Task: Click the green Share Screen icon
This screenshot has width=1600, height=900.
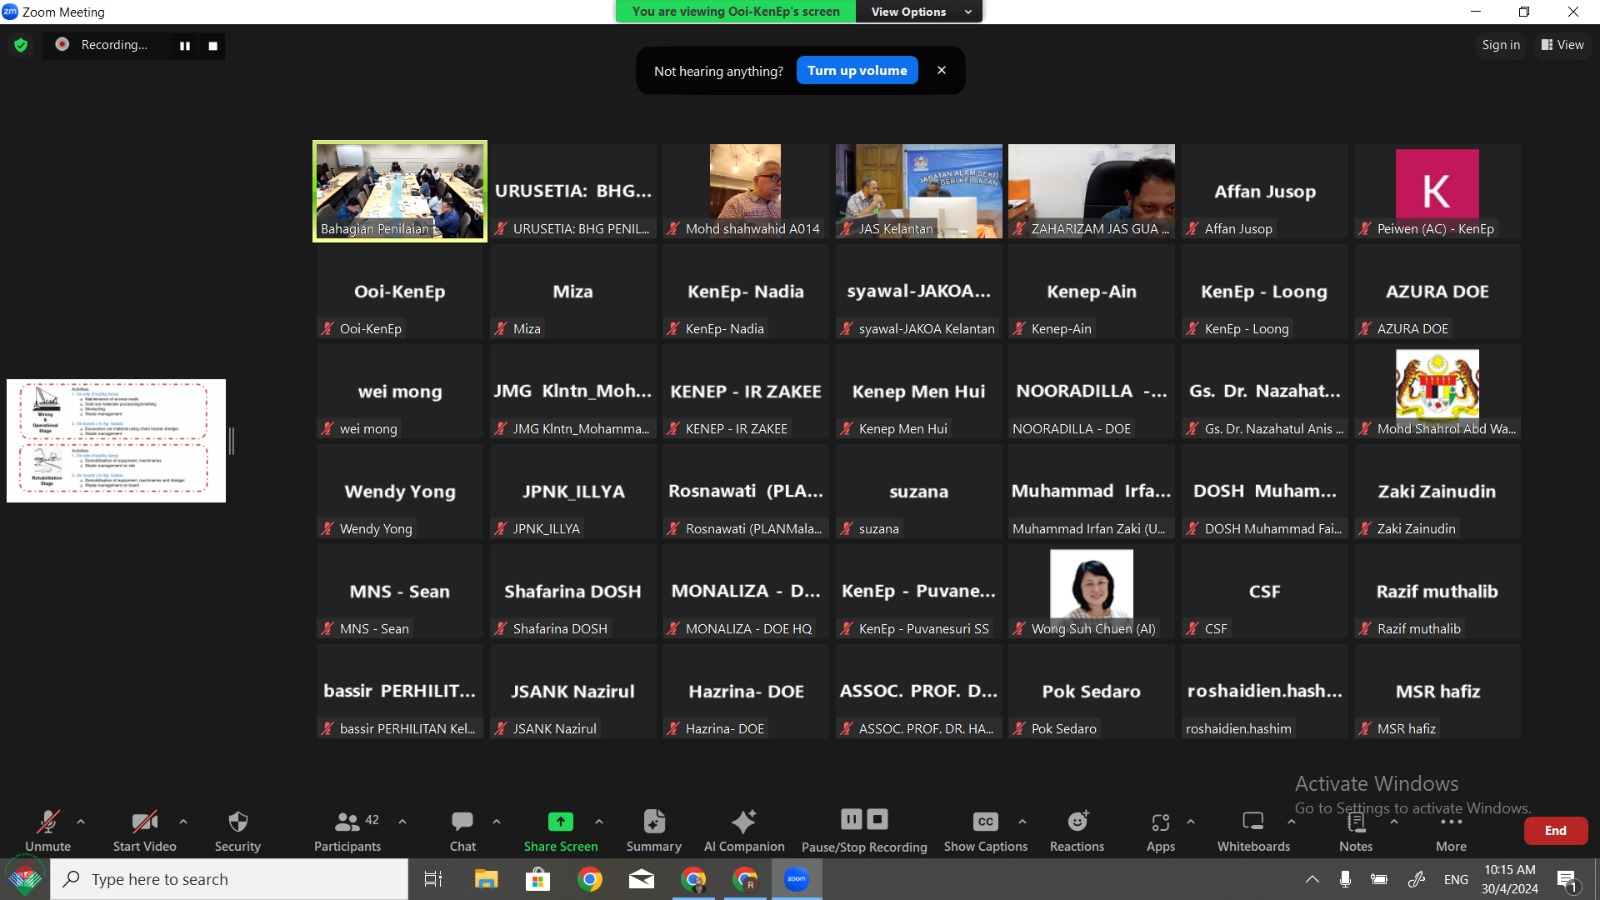Action: point(561,822)
